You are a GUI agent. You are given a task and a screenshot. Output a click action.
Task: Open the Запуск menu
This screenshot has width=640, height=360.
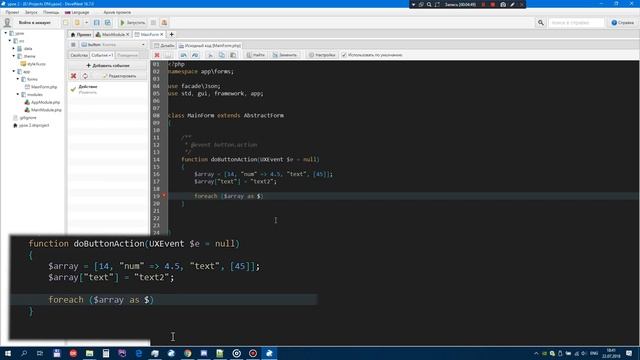(x=31, y=12)
